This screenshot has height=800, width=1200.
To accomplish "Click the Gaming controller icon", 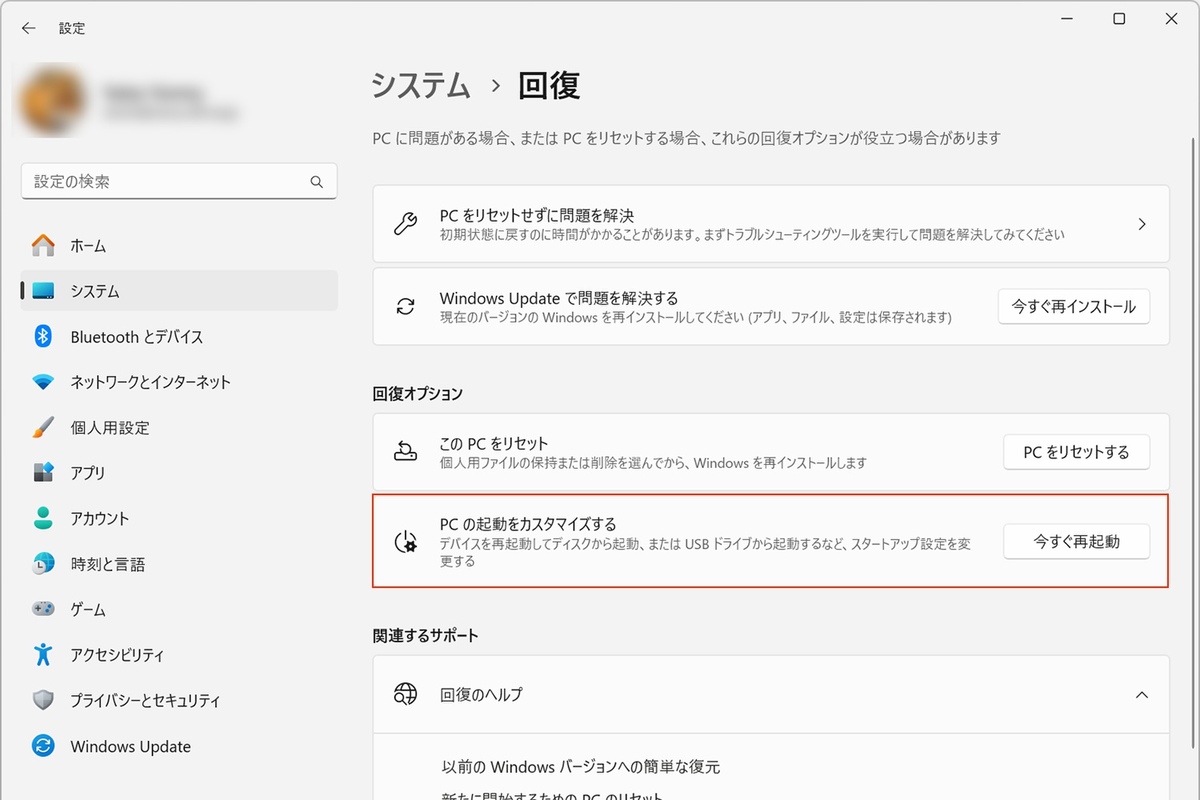I will click(x=43, y=609).
